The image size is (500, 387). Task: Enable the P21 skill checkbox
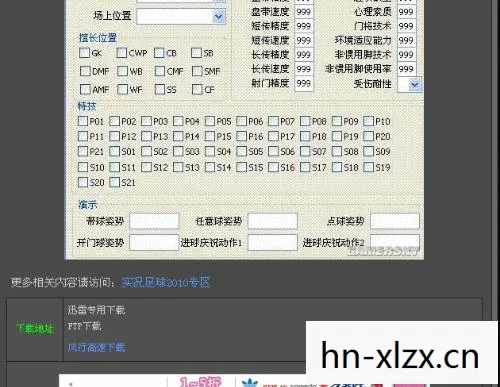click(x=83, y=151)
